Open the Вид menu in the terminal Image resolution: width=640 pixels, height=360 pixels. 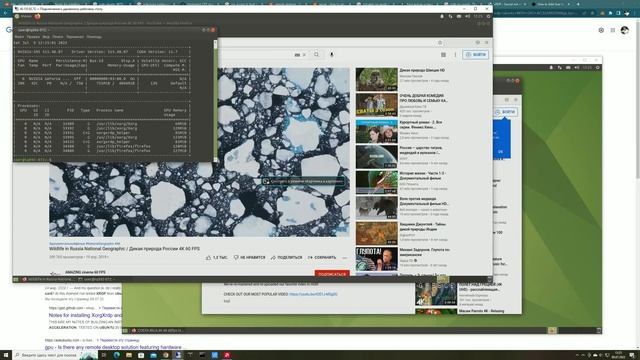pyautogui.click(x=46, y=37)
